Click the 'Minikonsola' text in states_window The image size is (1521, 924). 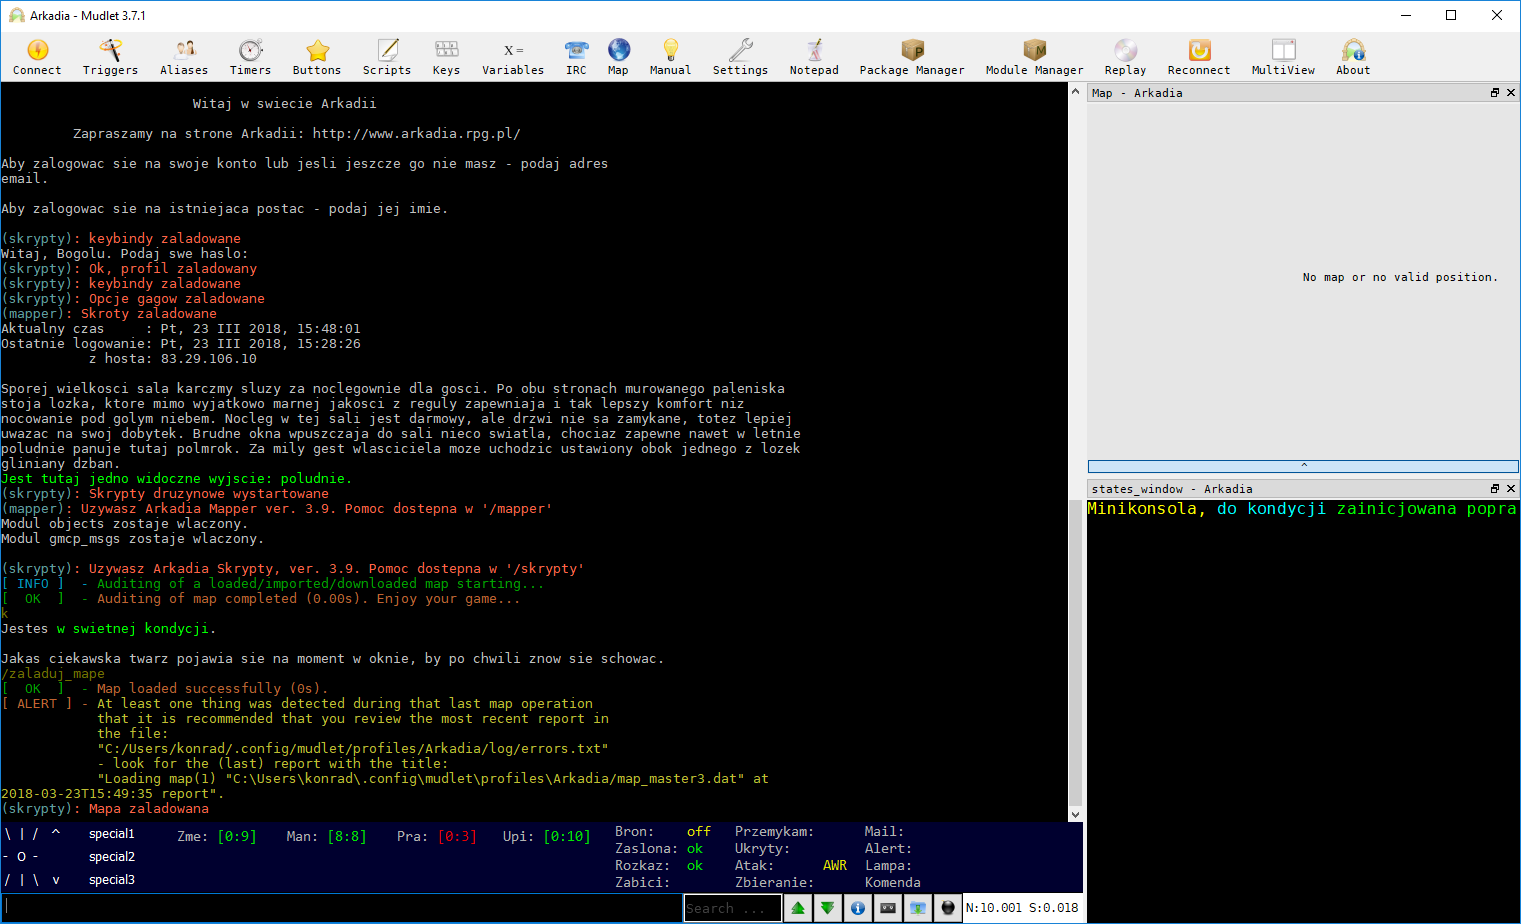1142,509
